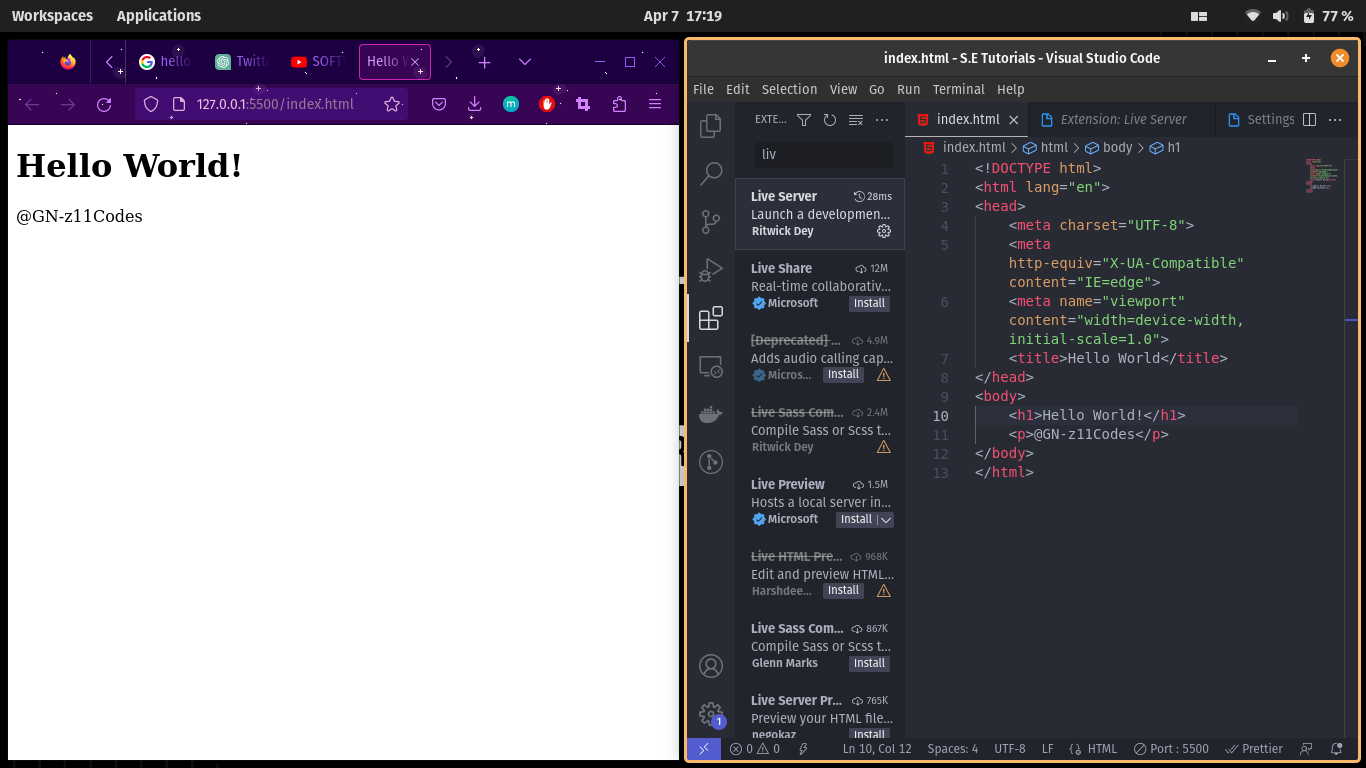Open system volume indicator in top bar
This screenshot has height=768, width=1366.
[1280, 16]
